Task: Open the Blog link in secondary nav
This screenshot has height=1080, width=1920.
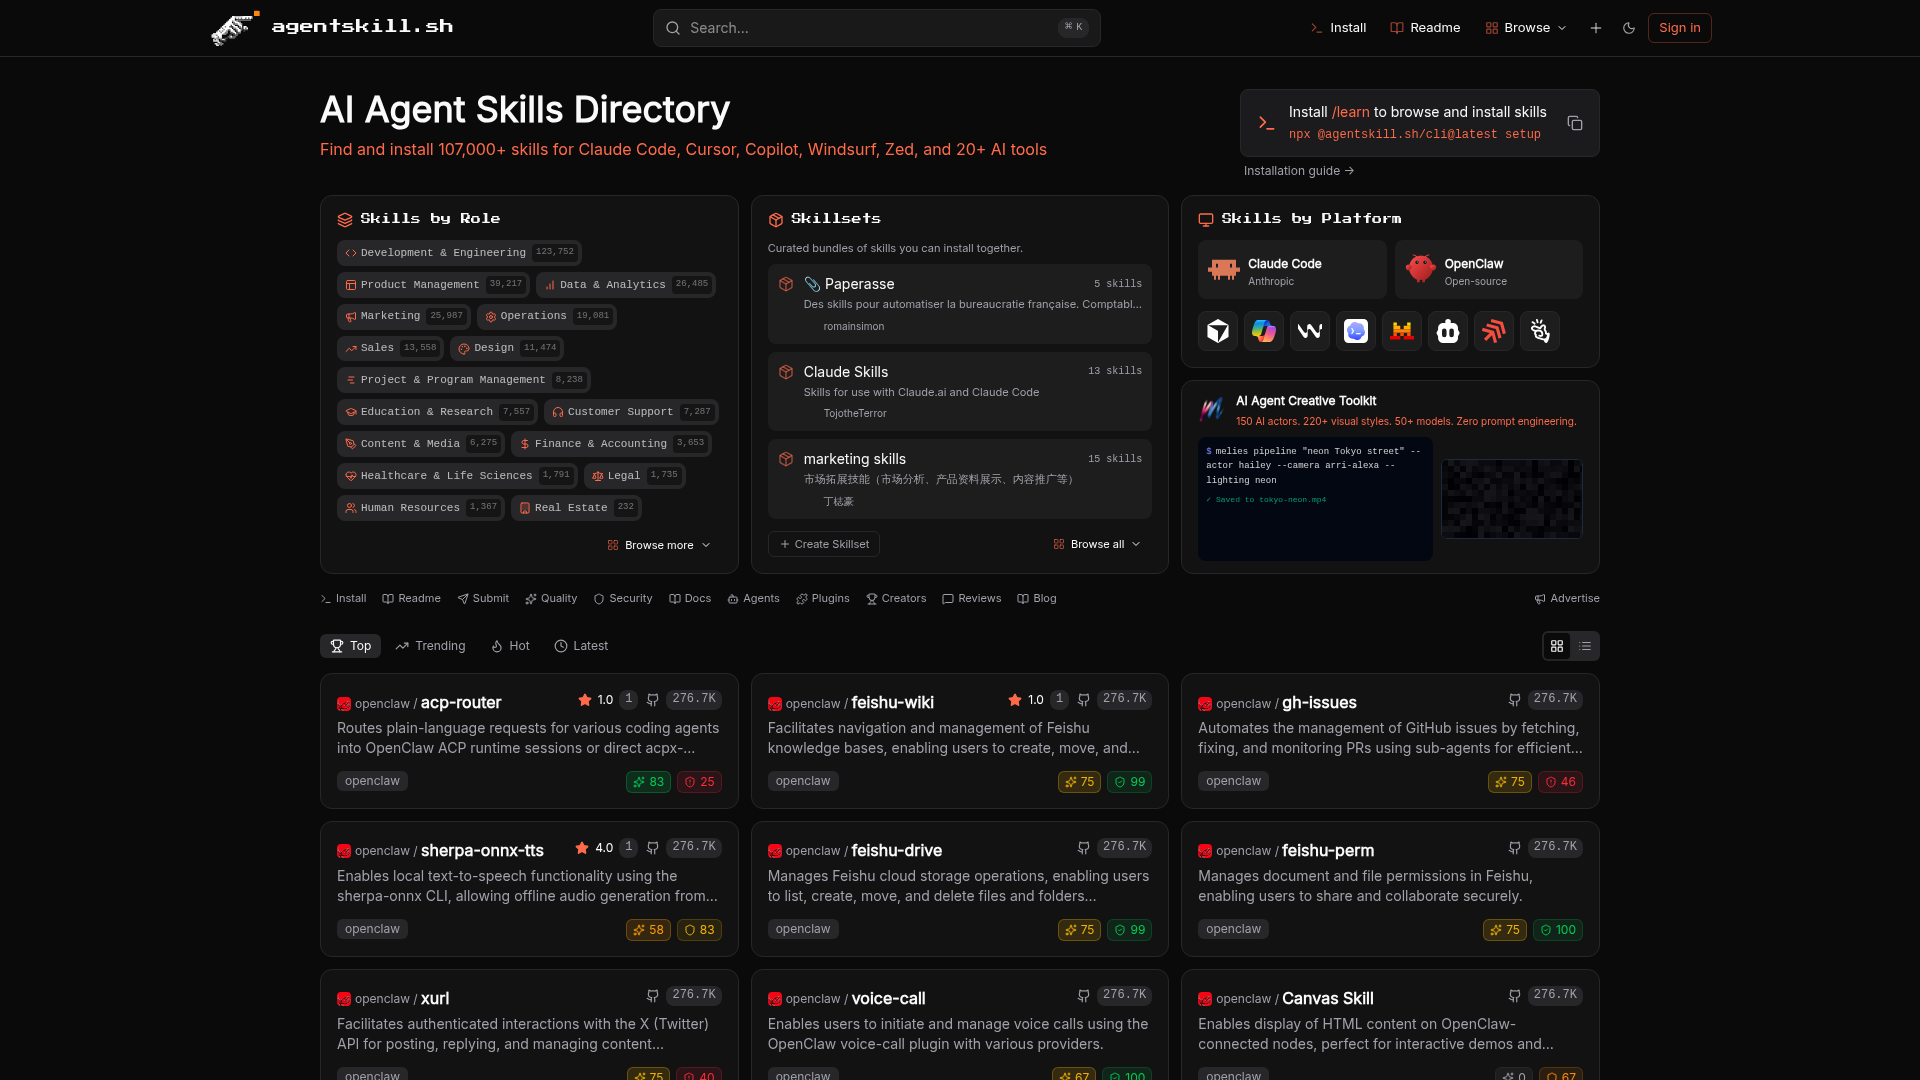Action: pyautogui.click(x=1037, y=599)
